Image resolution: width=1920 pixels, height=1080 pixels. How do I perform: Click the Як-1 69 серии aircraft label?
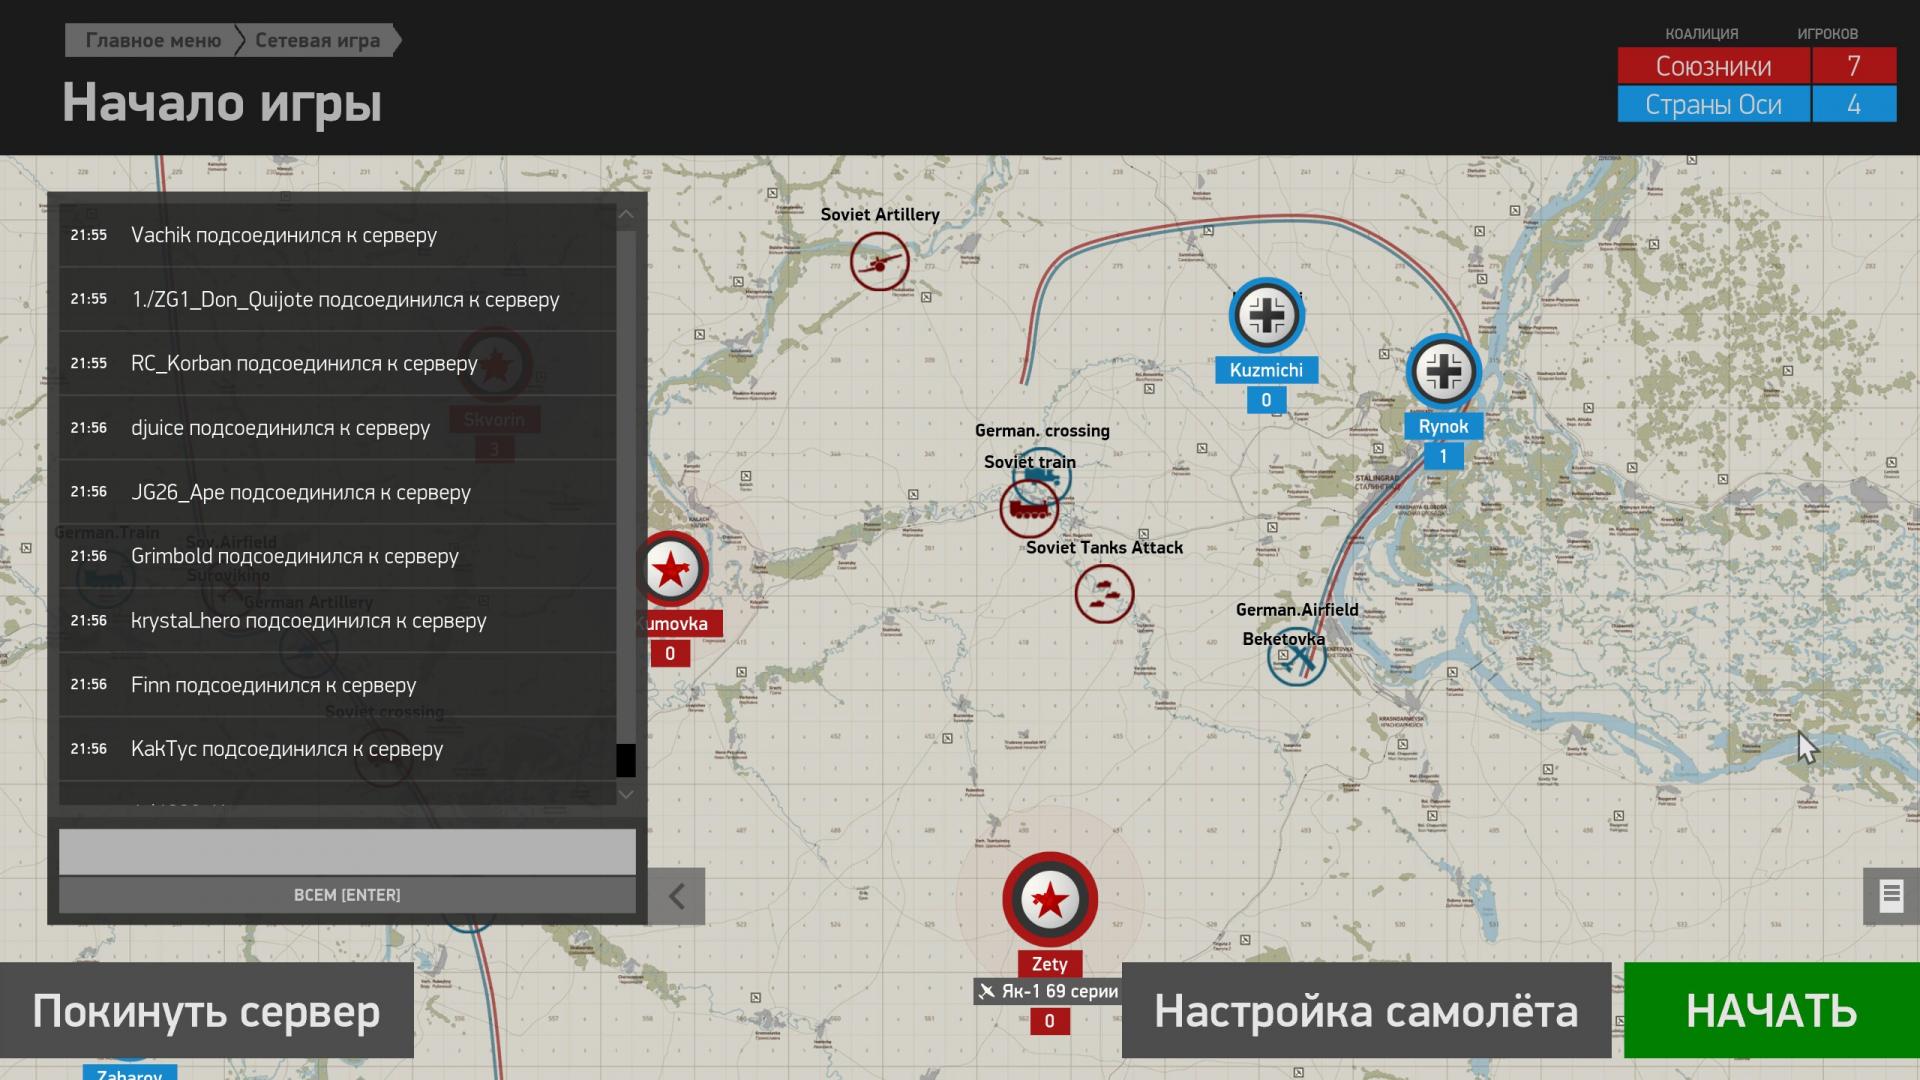1048,991
